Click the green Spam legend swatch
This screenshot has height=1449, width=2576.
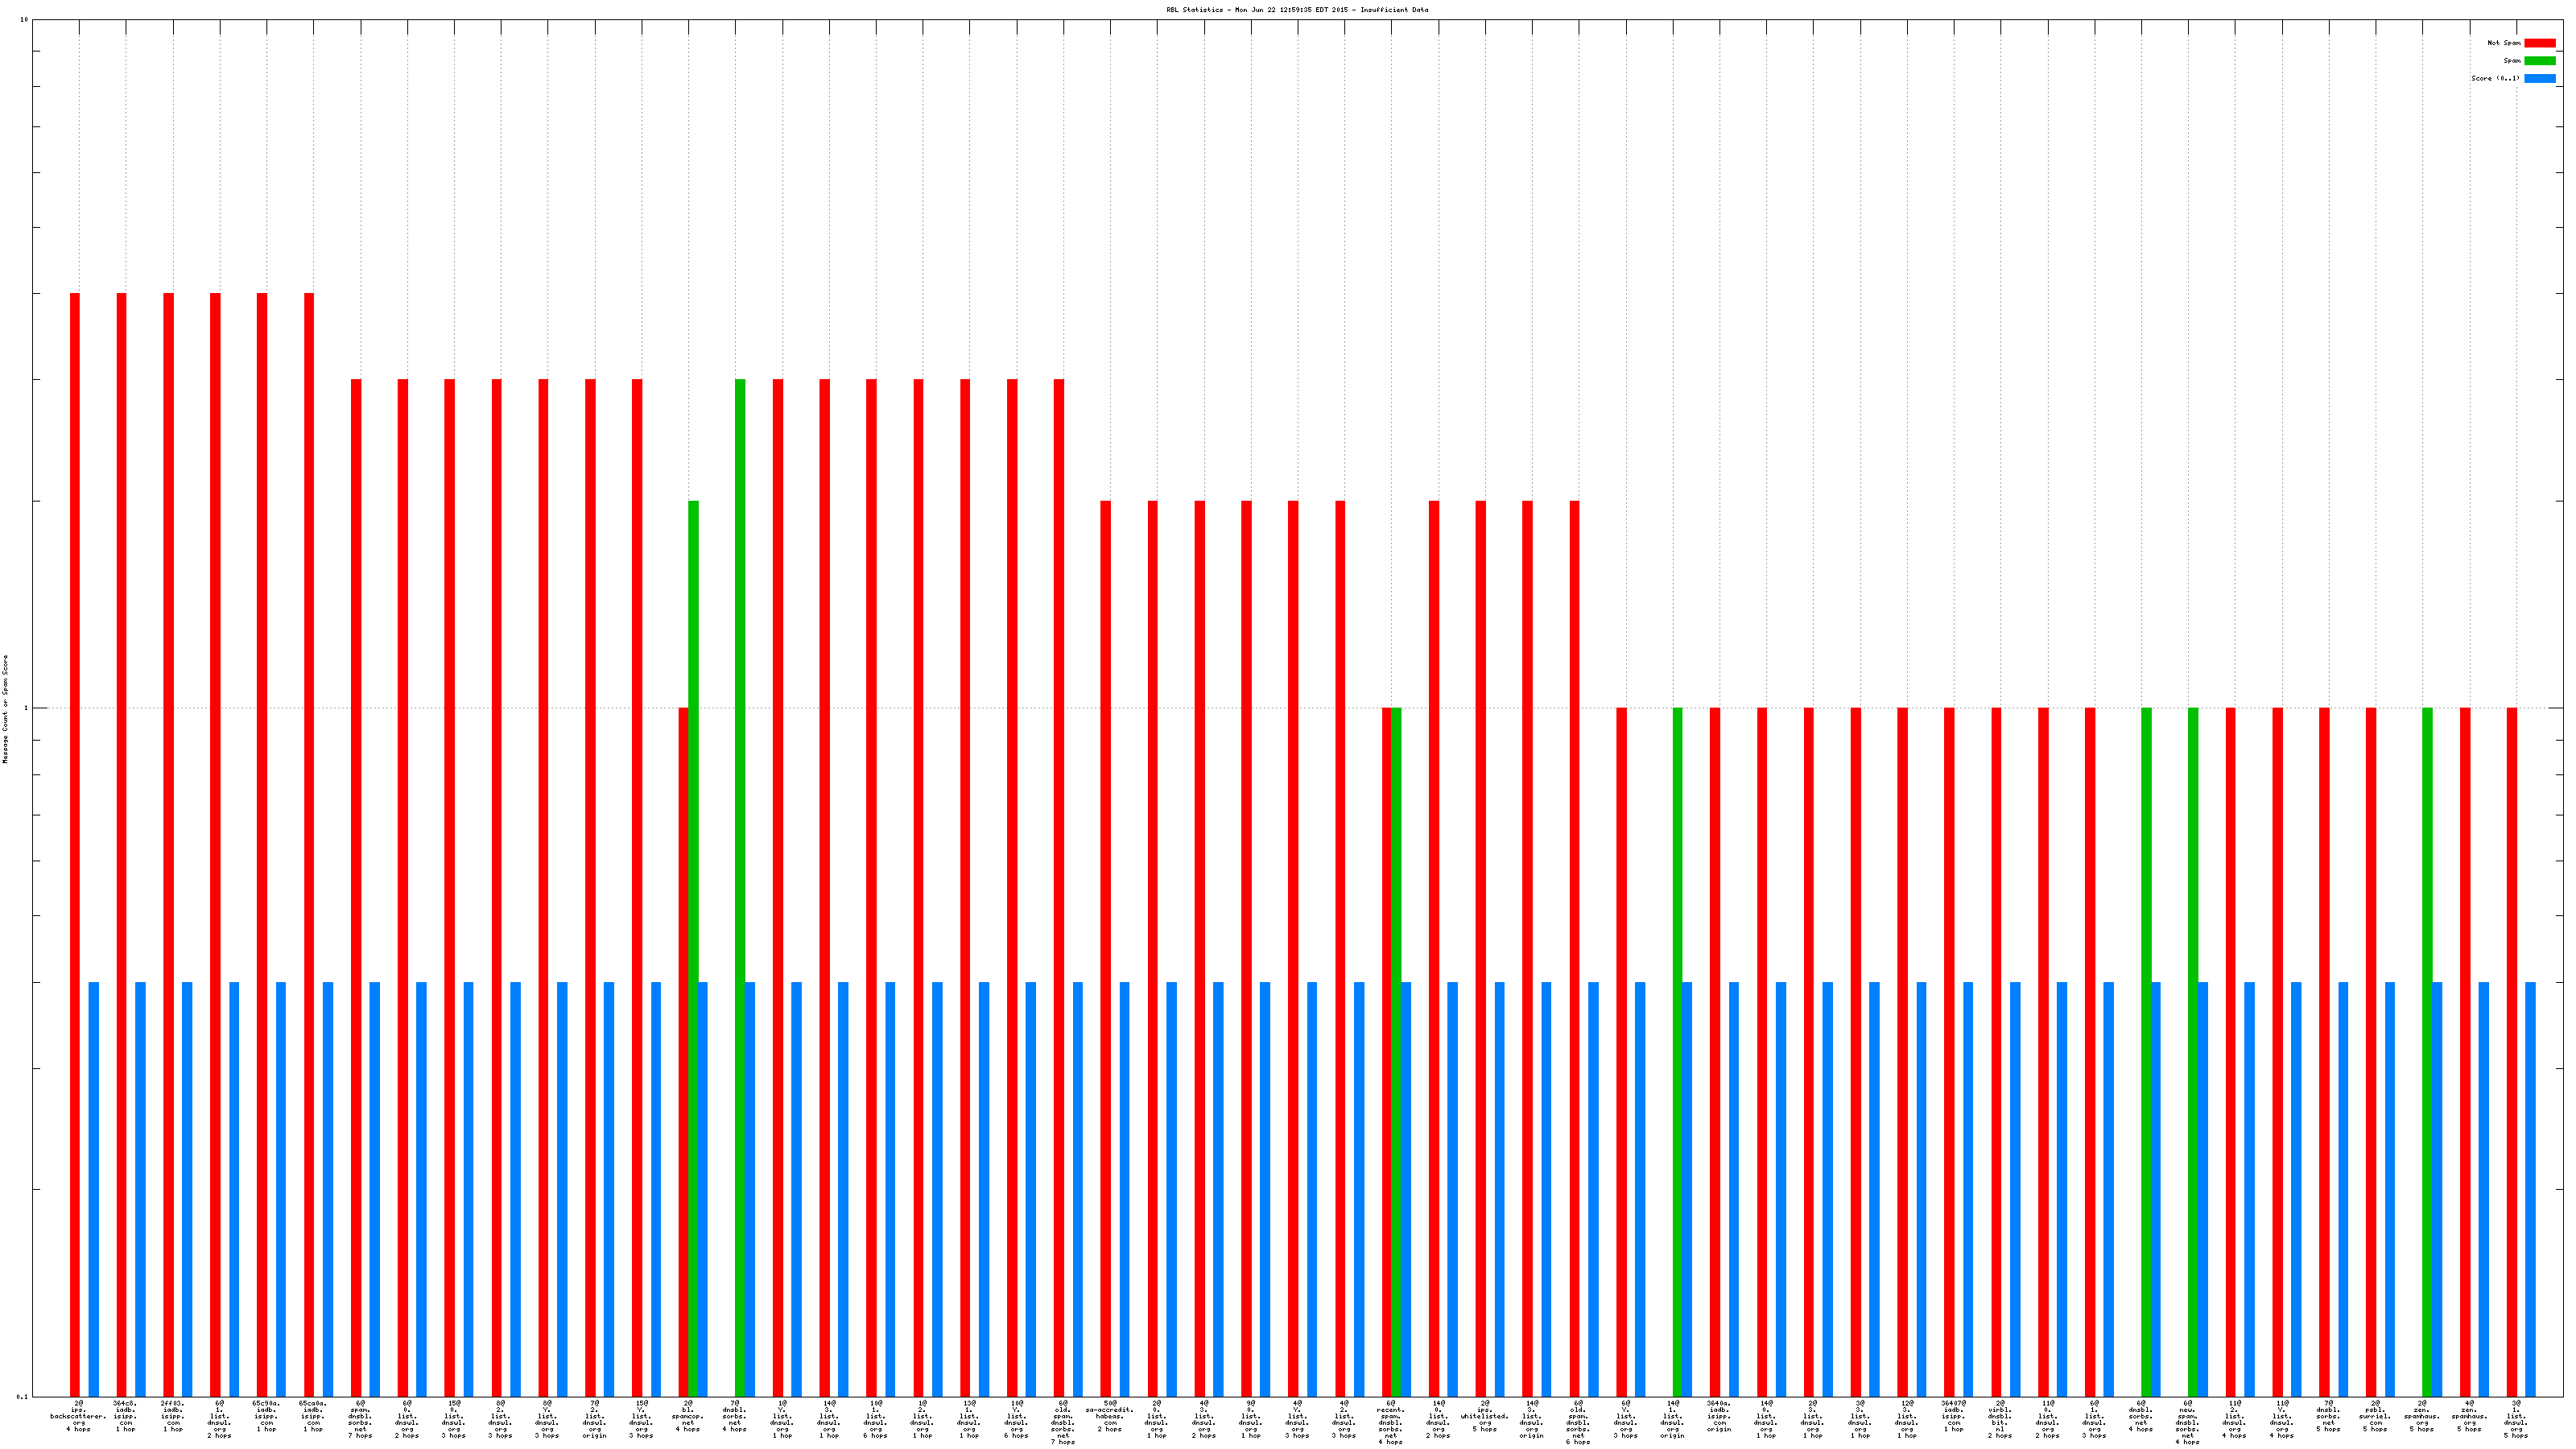point(2540,61)
